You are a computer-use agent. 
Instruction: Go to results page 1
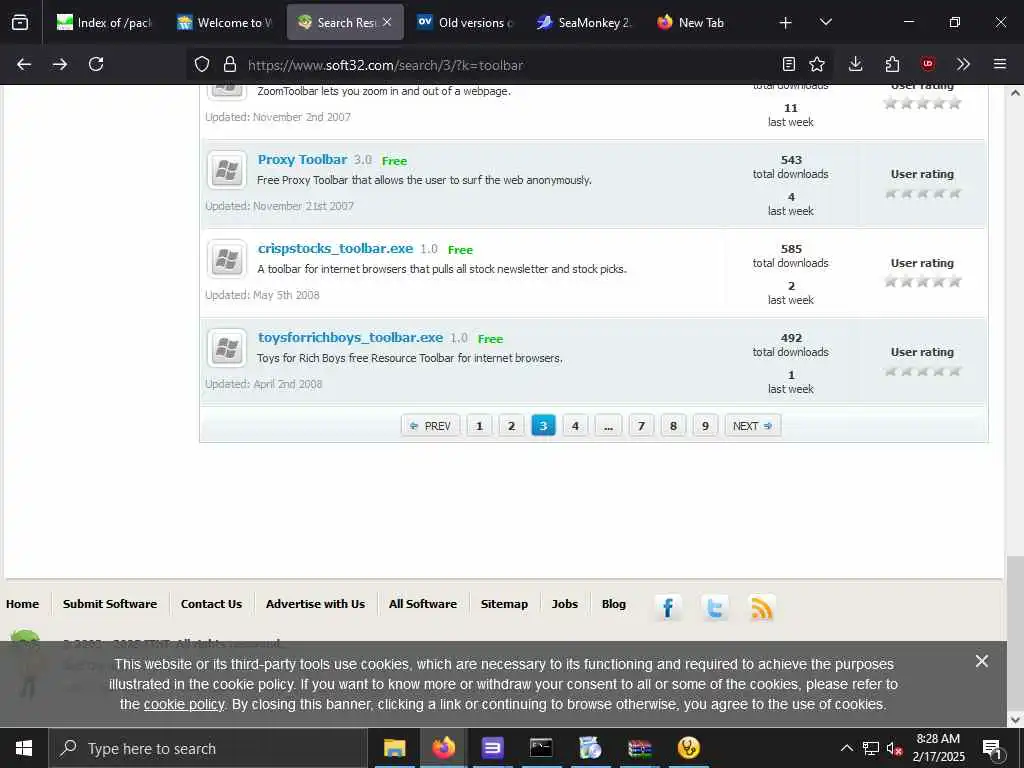(x=479, y=426)
